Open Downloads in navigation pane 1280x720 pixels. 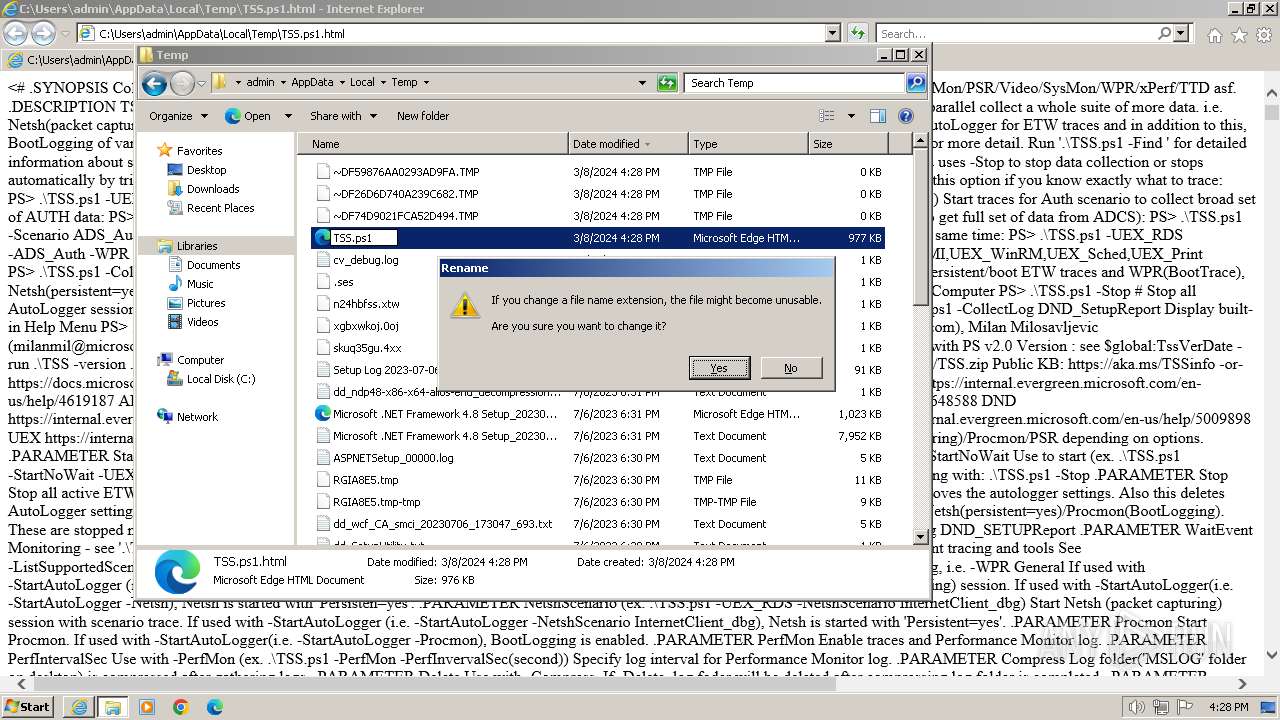click(x=212, y=189)
